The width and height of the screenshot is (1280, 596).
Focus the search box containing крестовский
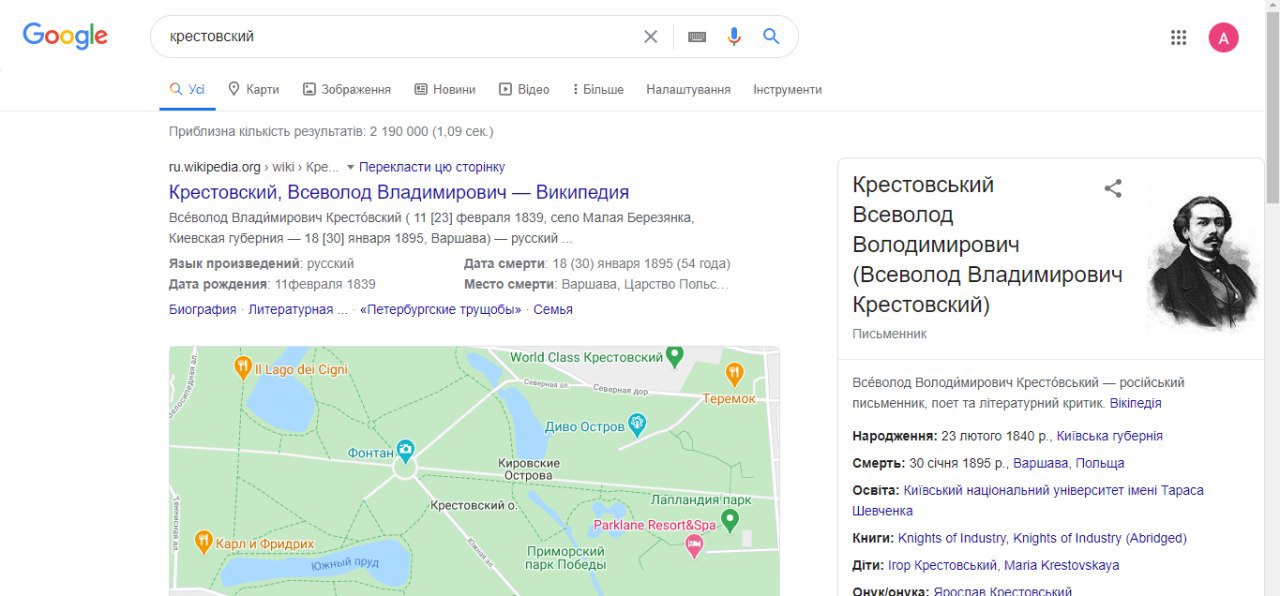[400, 37]
